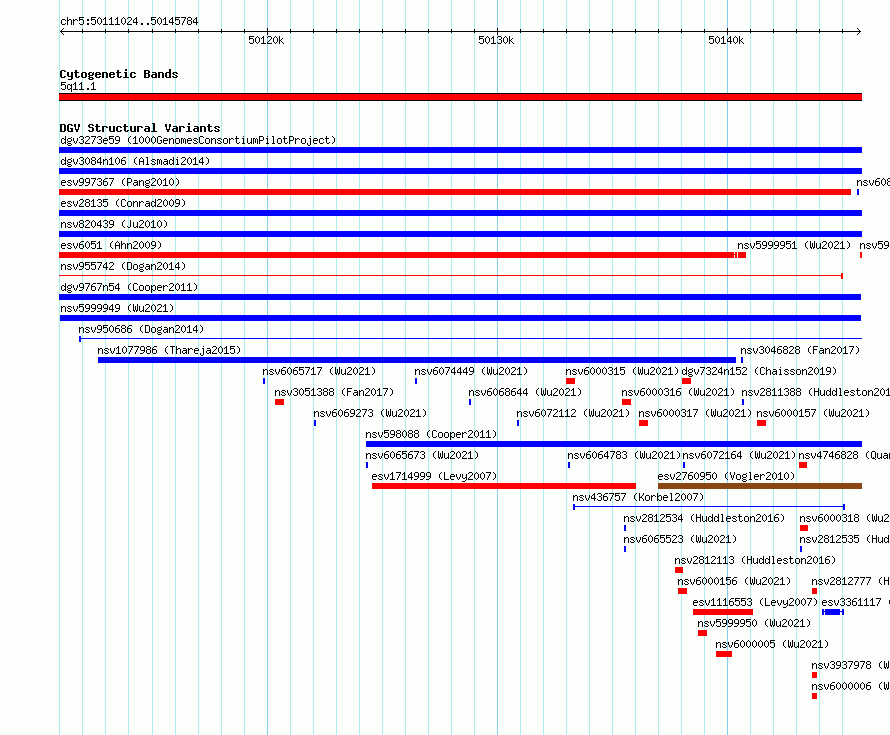Viewport: 890px width, 735px height.
Task: Click the small blue esv3361117 glyph
Action: [x=833, y=612]
